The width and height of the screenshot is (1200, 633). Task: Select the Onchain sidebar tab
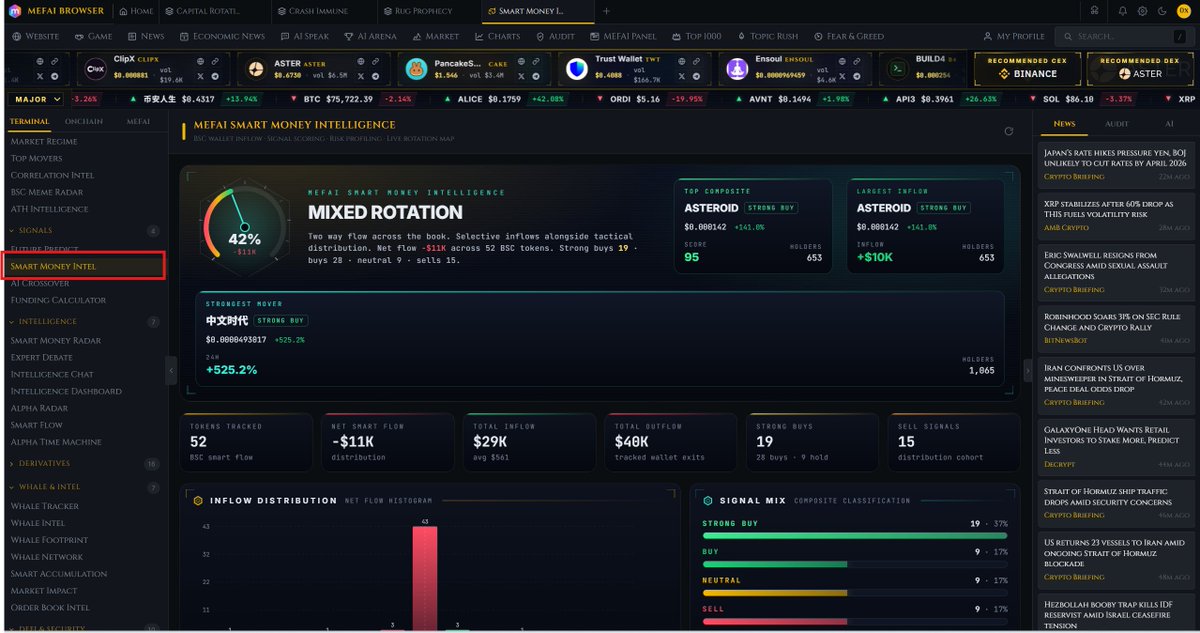click(85, 122)
